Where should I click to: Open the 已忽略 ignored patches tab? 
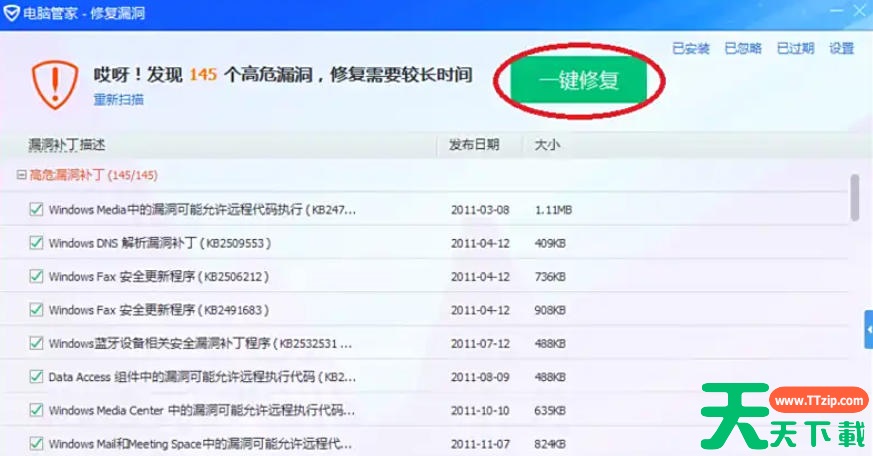[x=743, y=48]
